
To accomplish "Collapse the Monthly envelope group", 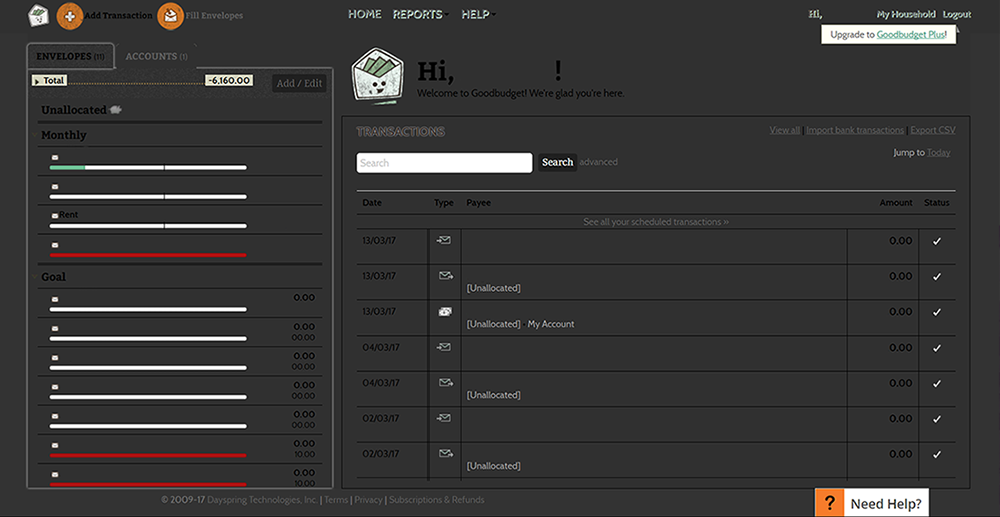I will (34, 135).
